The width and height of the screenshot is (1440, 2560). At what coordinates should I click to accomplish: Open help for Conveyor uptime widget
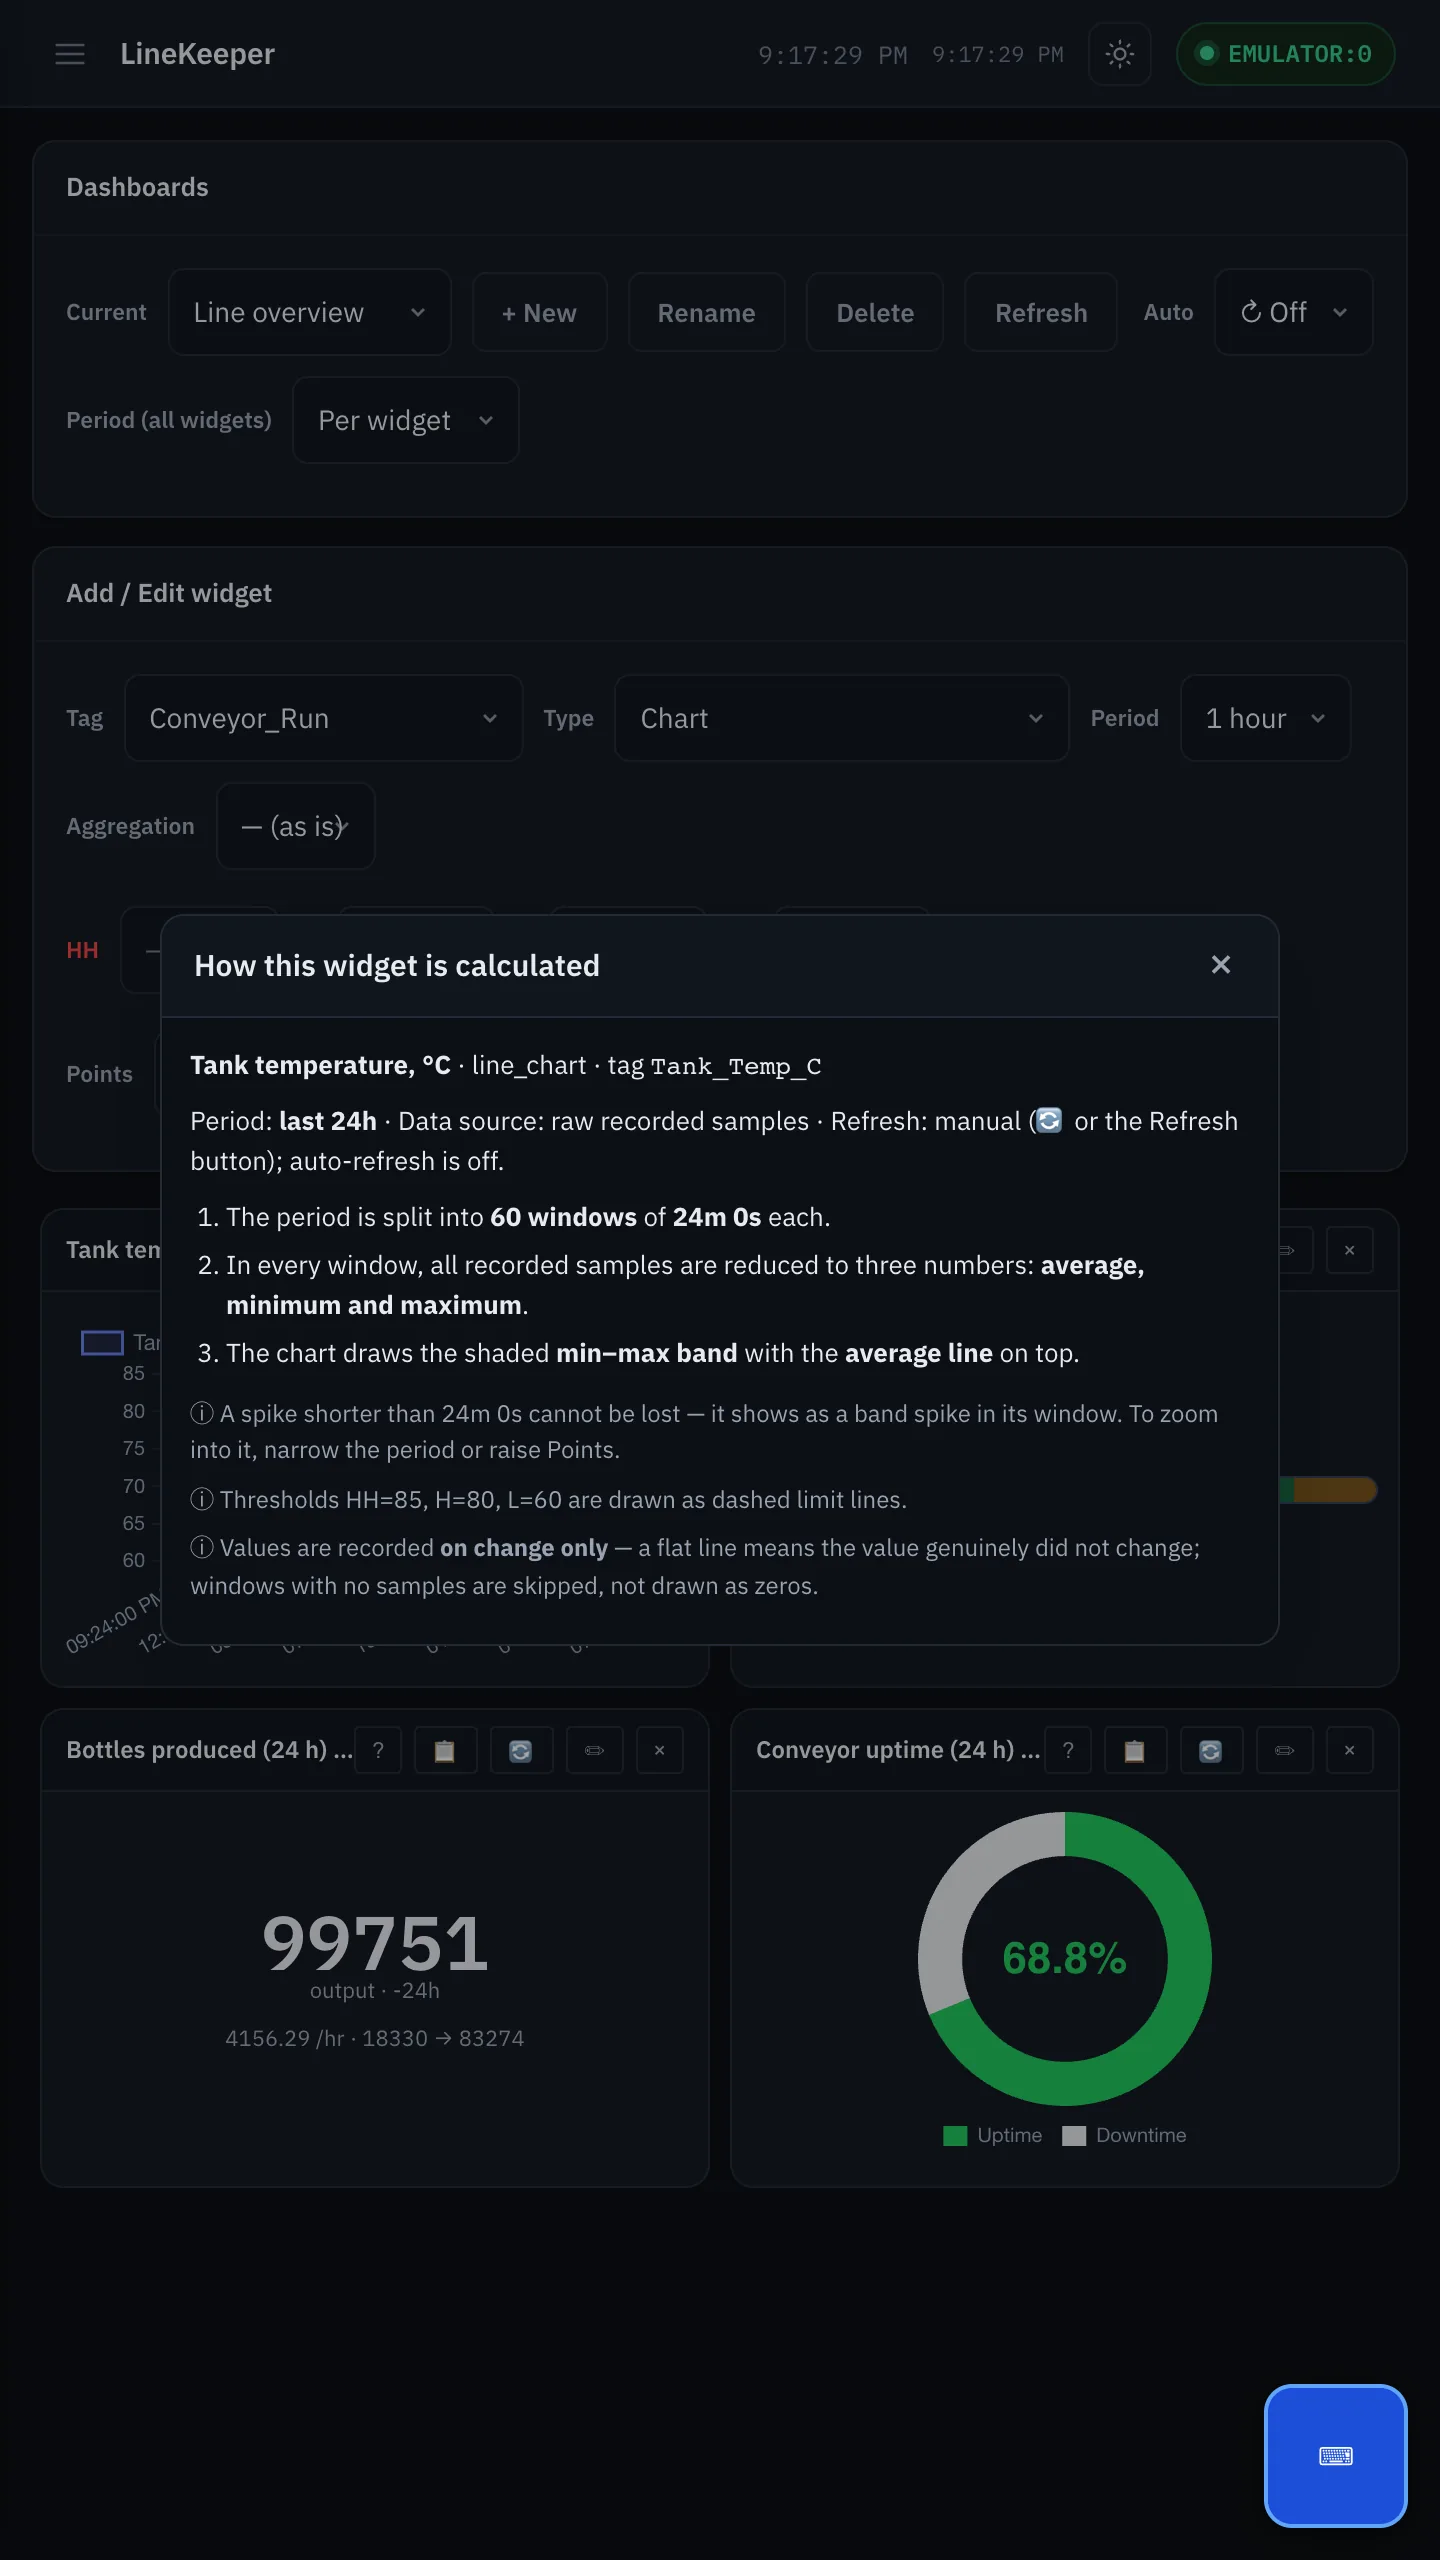point(1068,1750)
